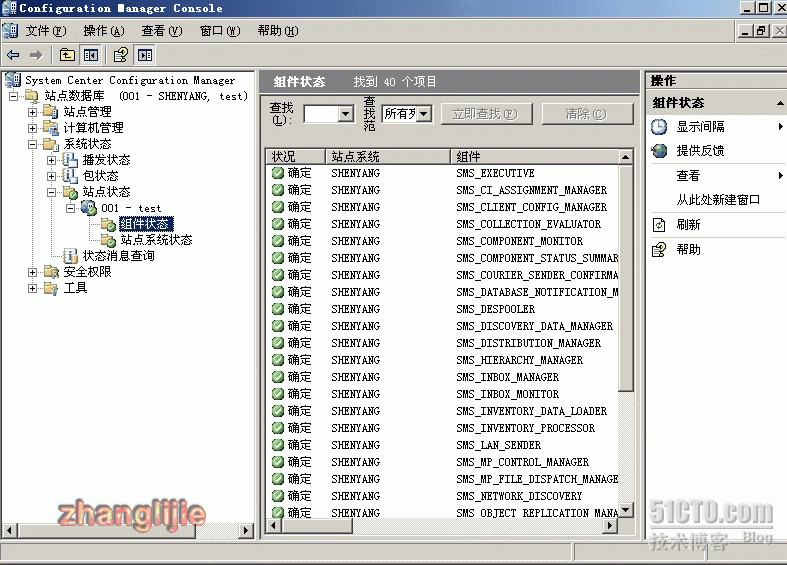
Task: Click the Back arrow toolbar icon
Action: click(x=13, y=55)
